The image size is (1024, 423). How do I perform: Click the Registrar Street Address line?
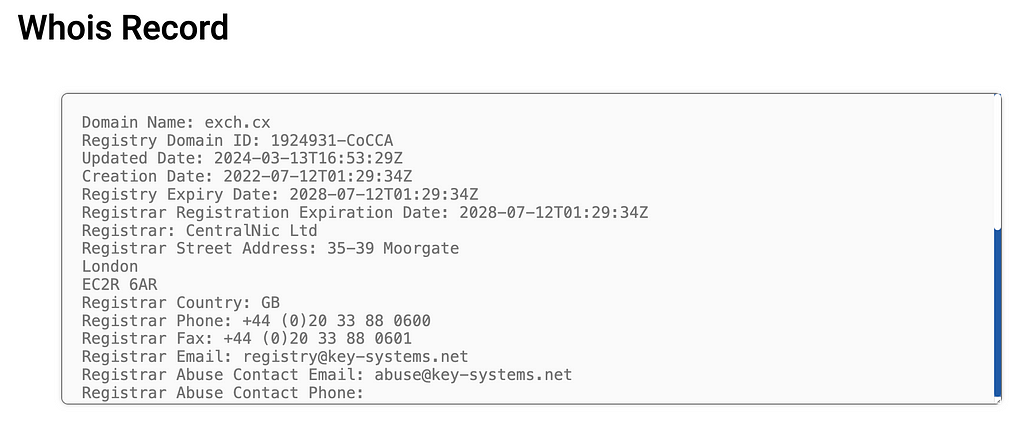270,249
